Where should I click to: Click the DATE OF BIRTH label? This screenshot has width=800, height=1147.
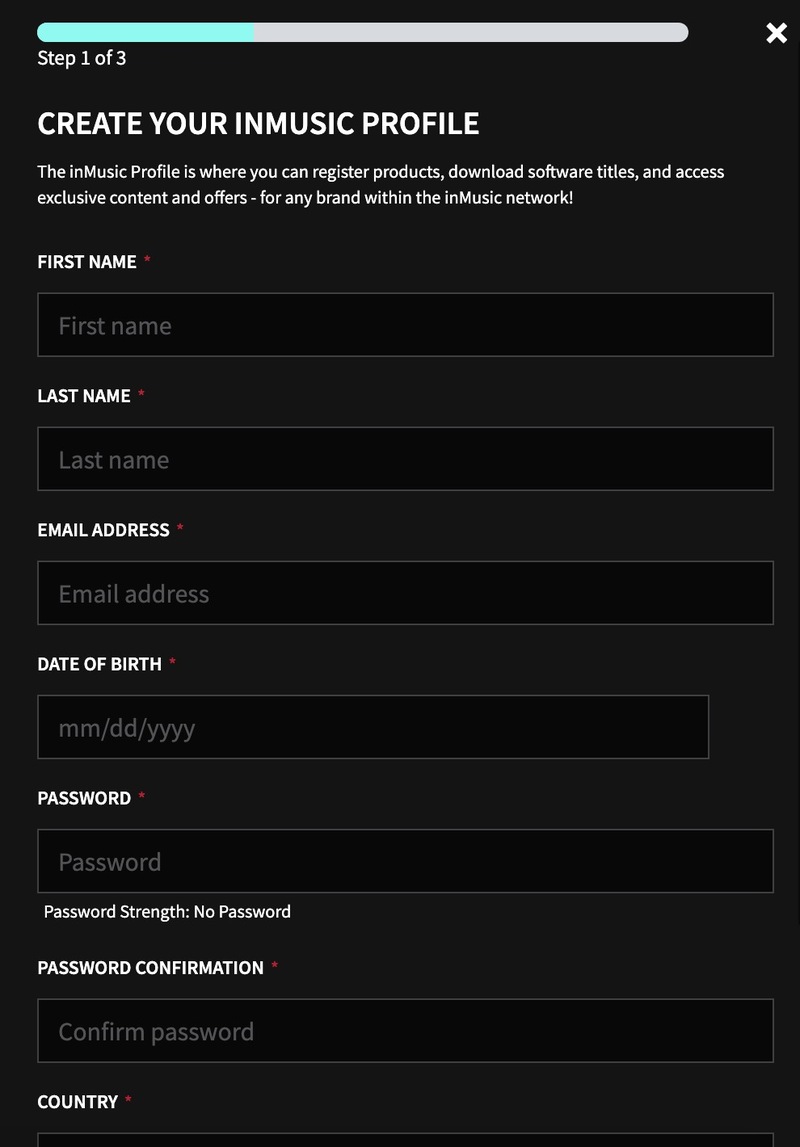[99, 664]
